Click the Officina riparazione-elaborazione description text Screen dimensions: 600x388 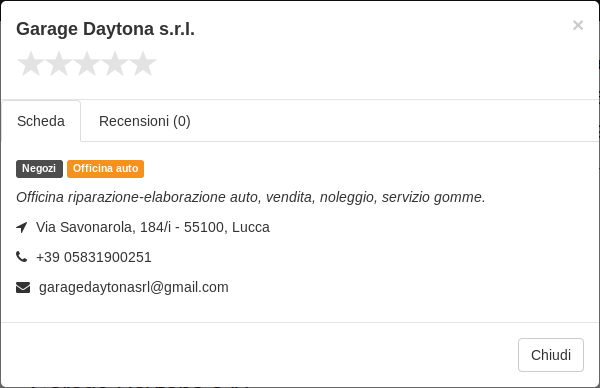(251, 197)
